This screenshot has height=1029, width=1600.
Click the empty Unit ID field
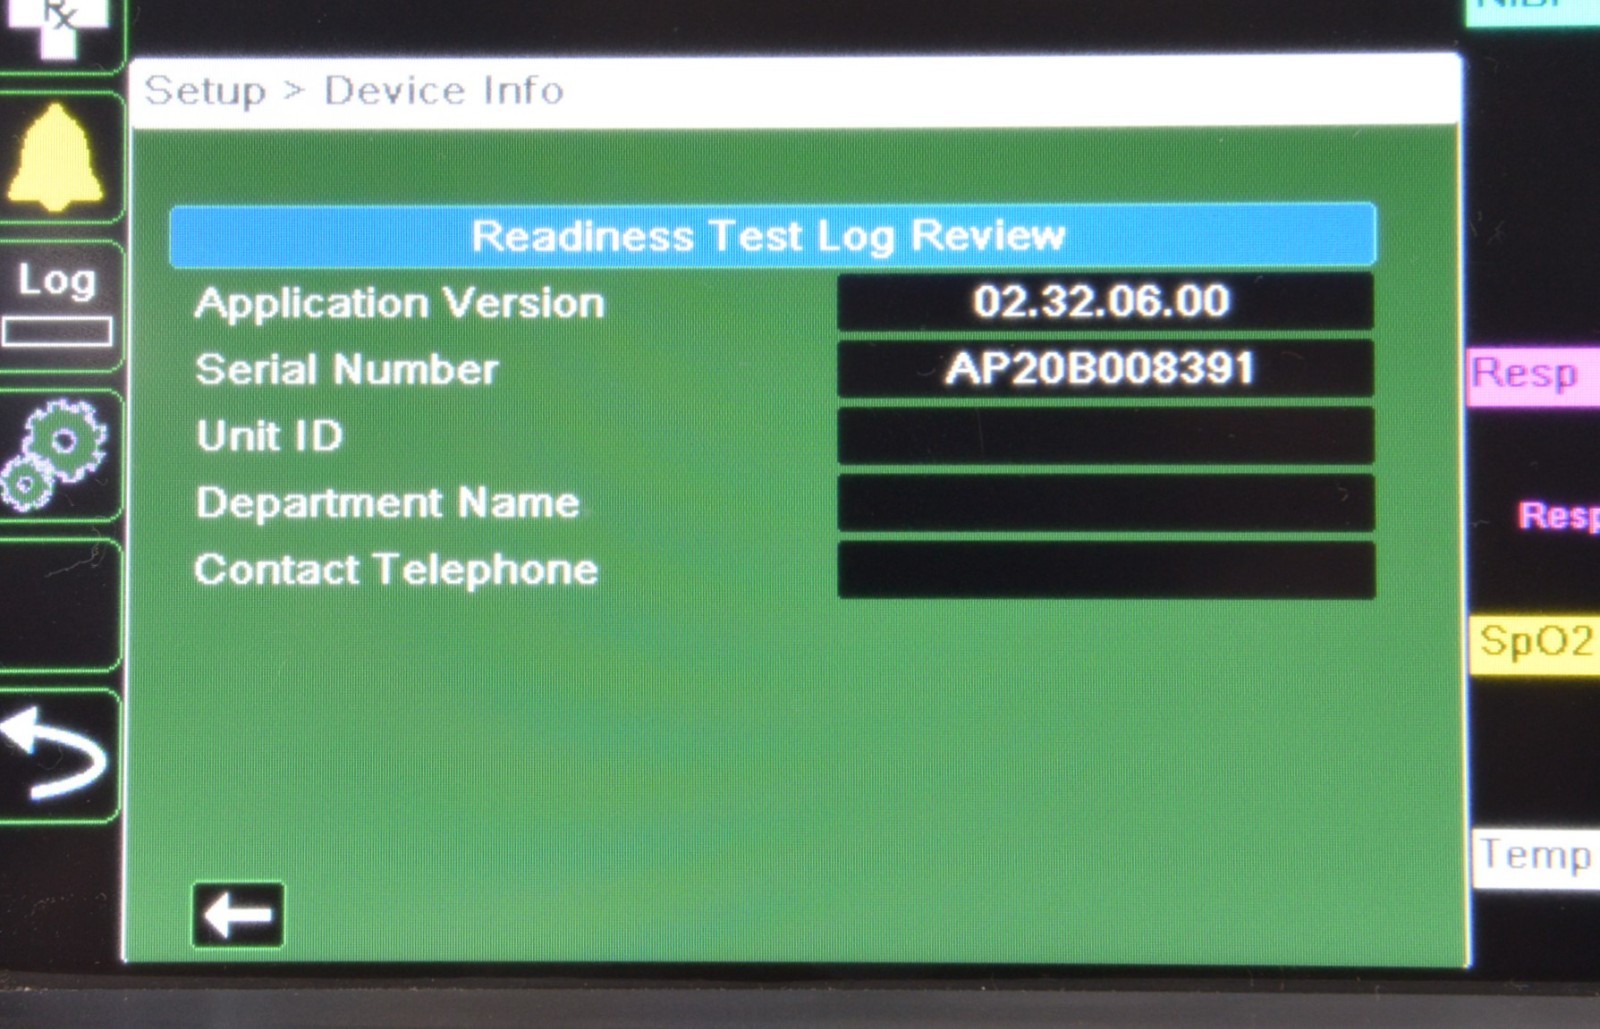(x=1104, y=436)
